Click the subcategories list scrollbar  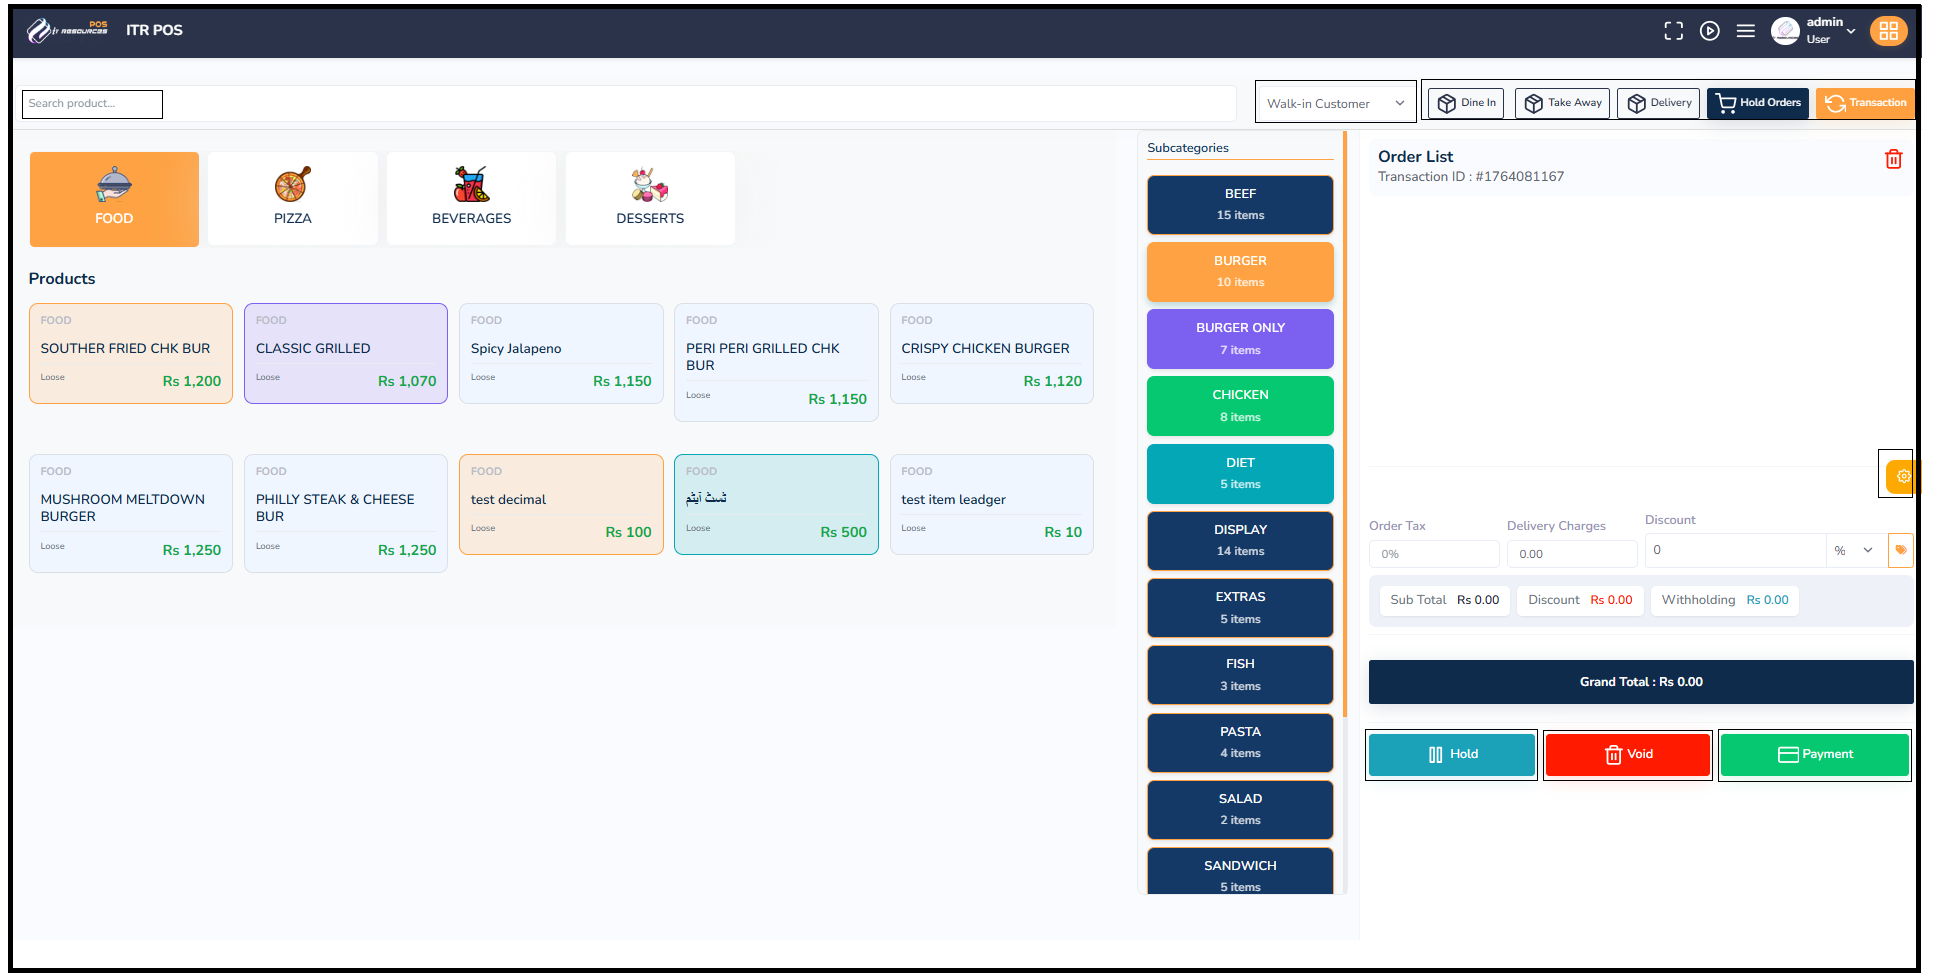[x=1345, y=430]
